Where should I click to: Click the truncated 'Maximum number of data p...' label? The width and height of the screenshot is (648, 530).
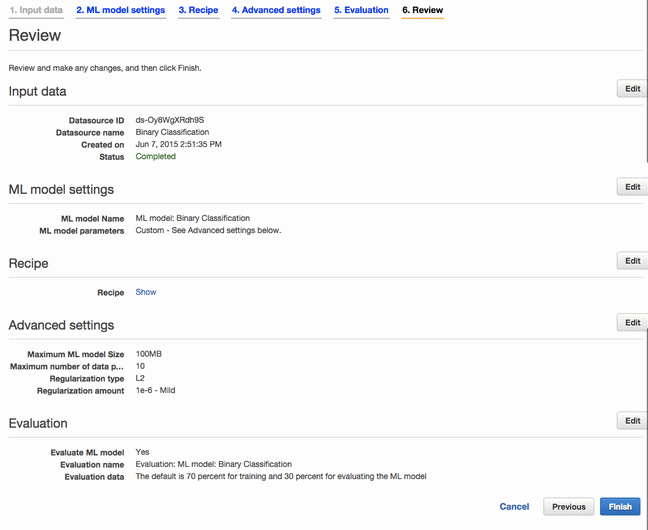tap(67, 366)
